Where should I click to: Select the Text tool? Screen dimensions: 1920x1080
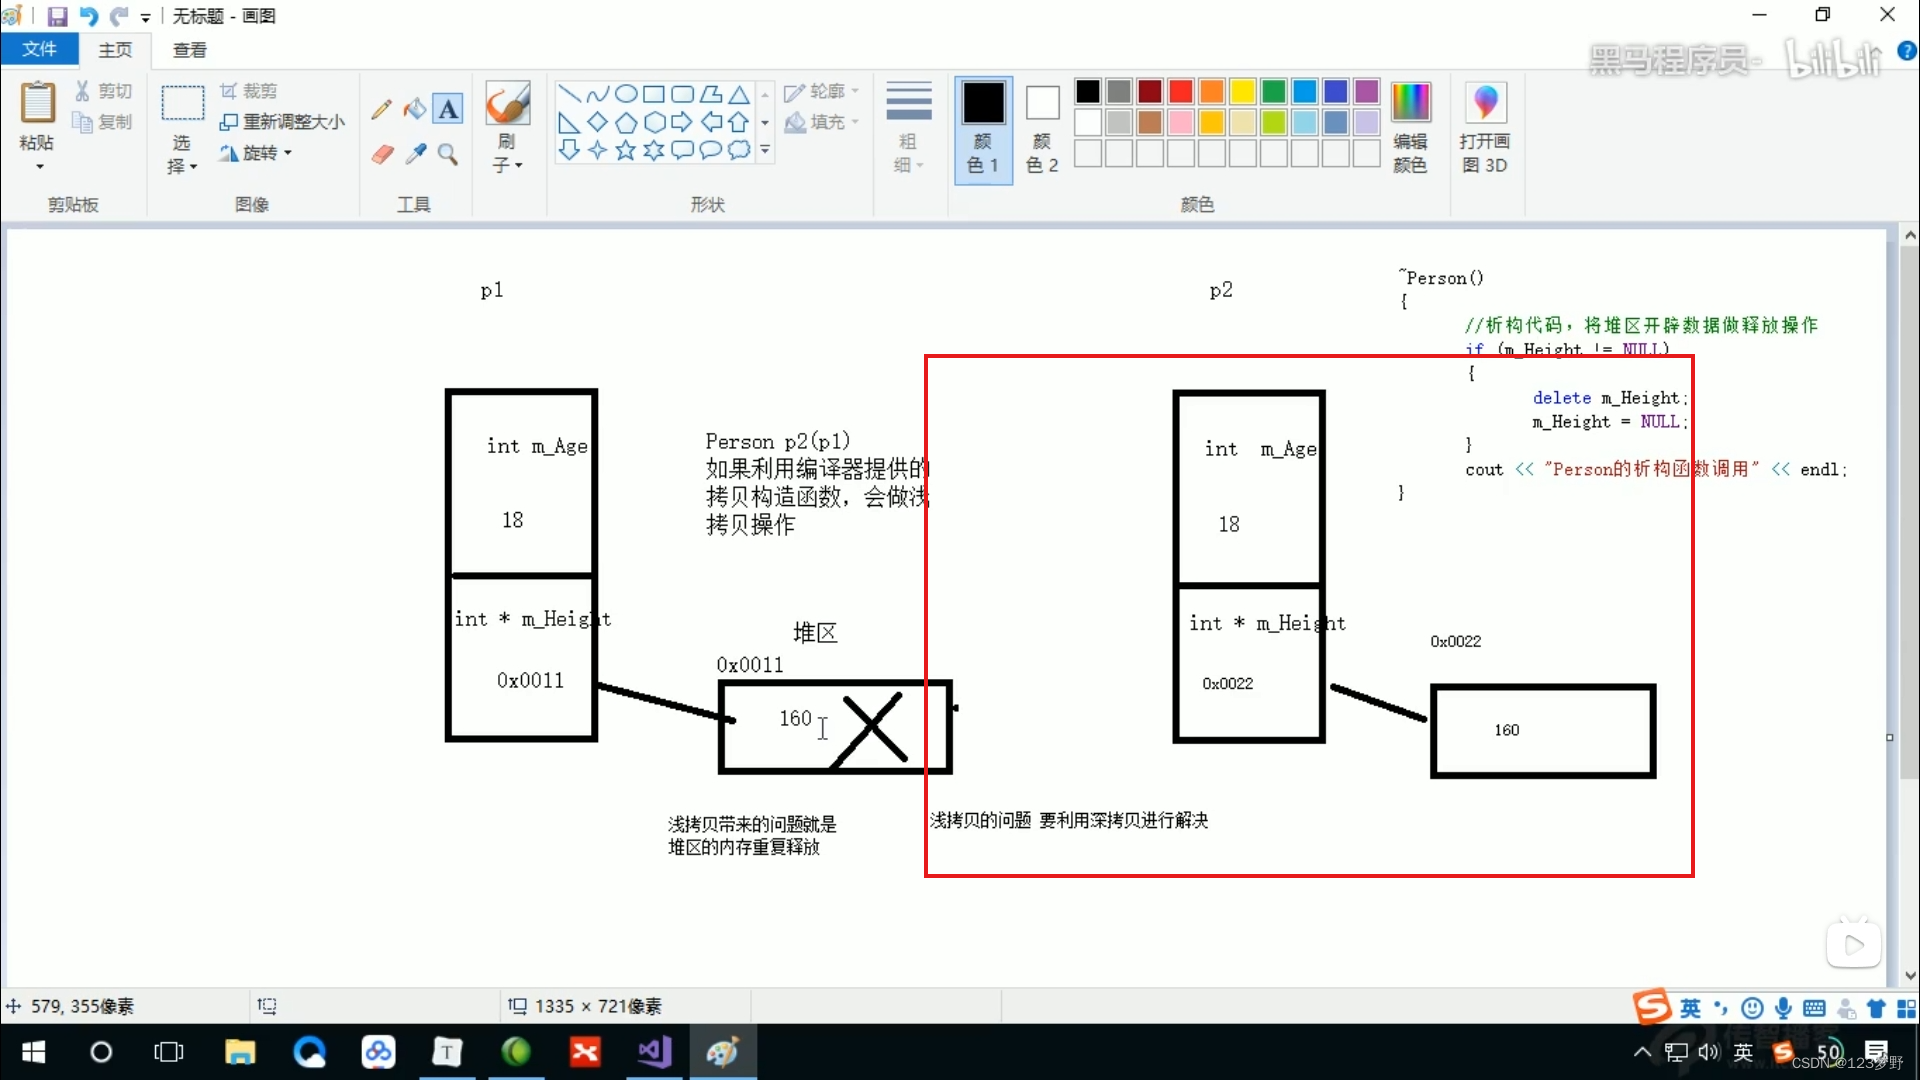click(448, 109)
